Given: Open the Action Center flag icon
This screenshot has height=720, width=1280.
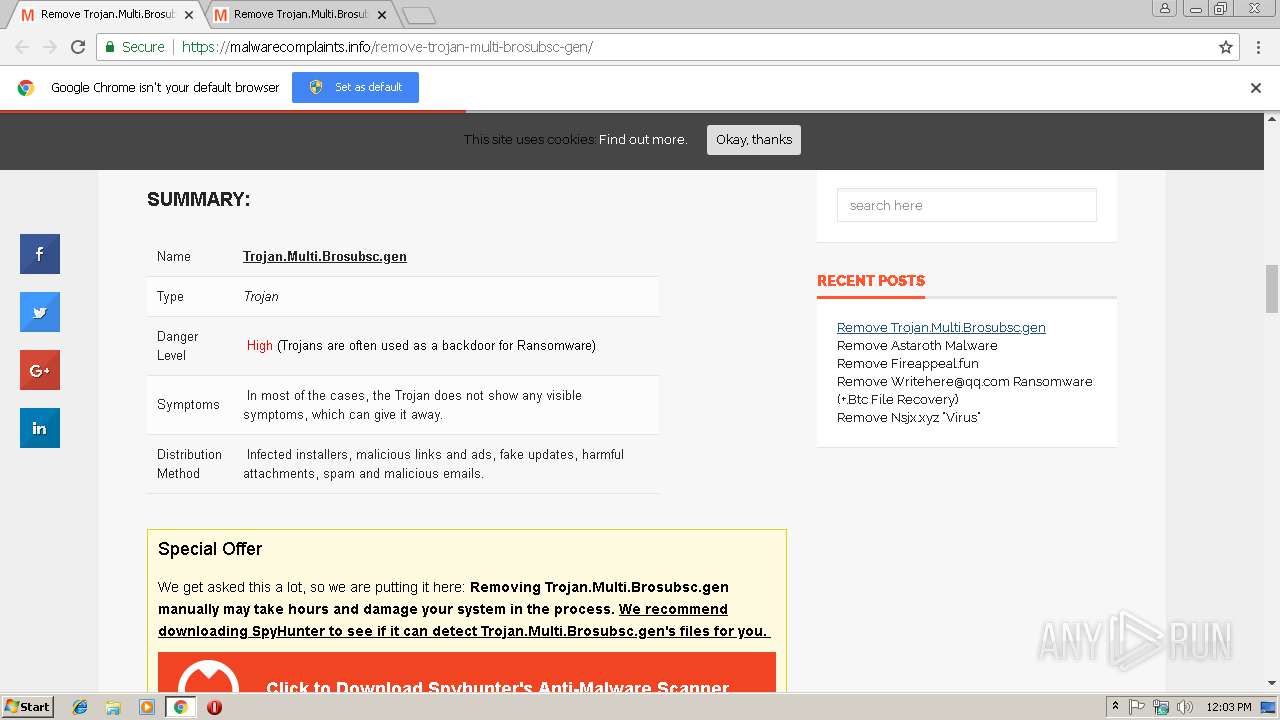Looking at the screenshot, I should pyautogui.click(x=1137, y=707).
